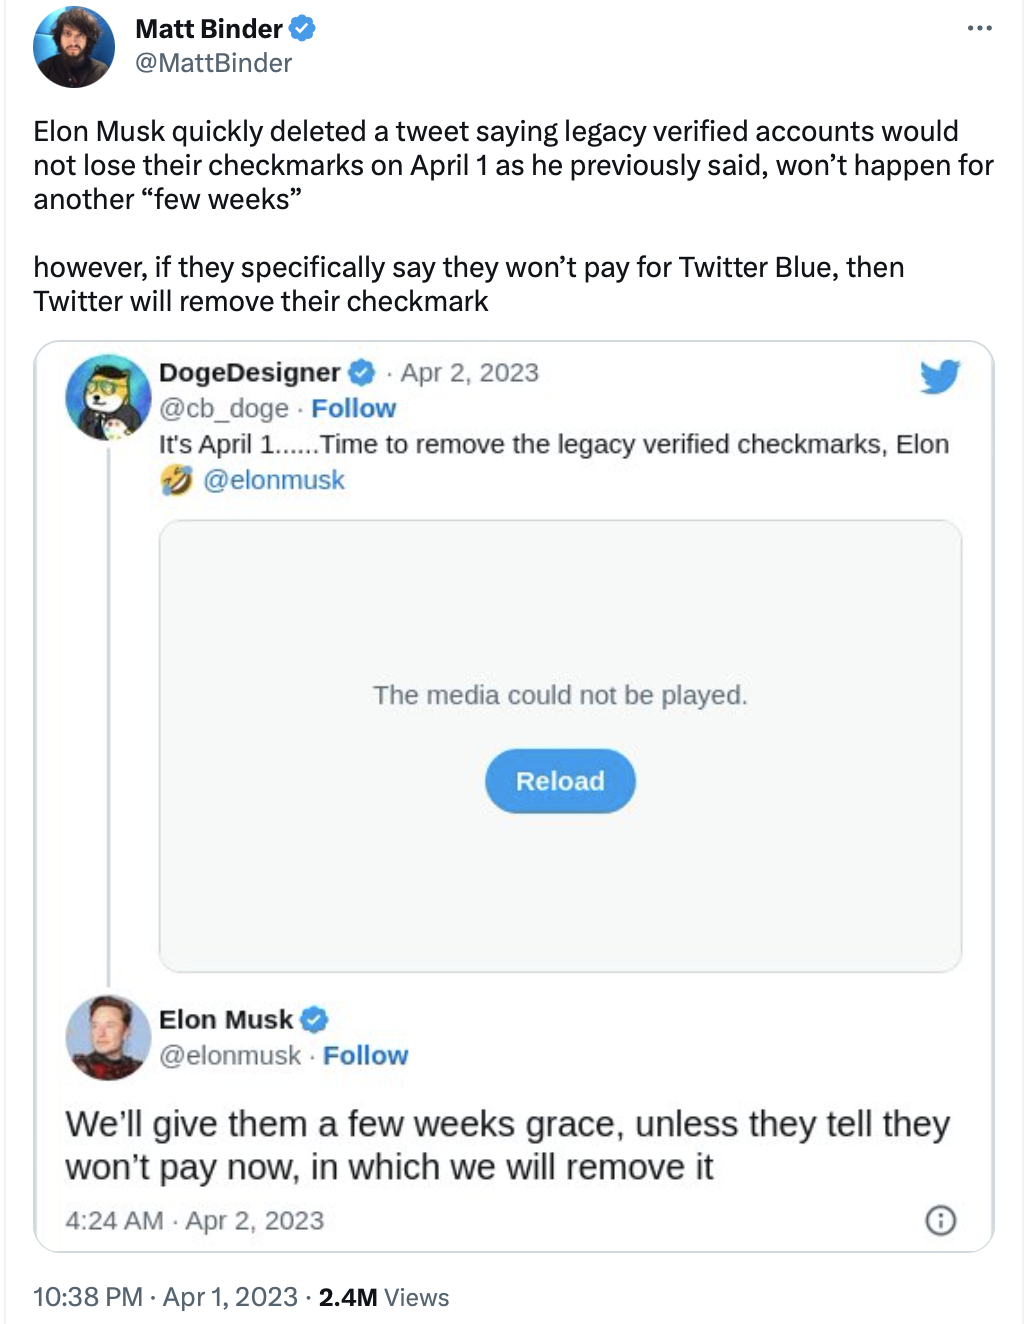Click the rolling-on-floor laughing emoji
The image size is (1026, 1324).
tap(175, 480)
